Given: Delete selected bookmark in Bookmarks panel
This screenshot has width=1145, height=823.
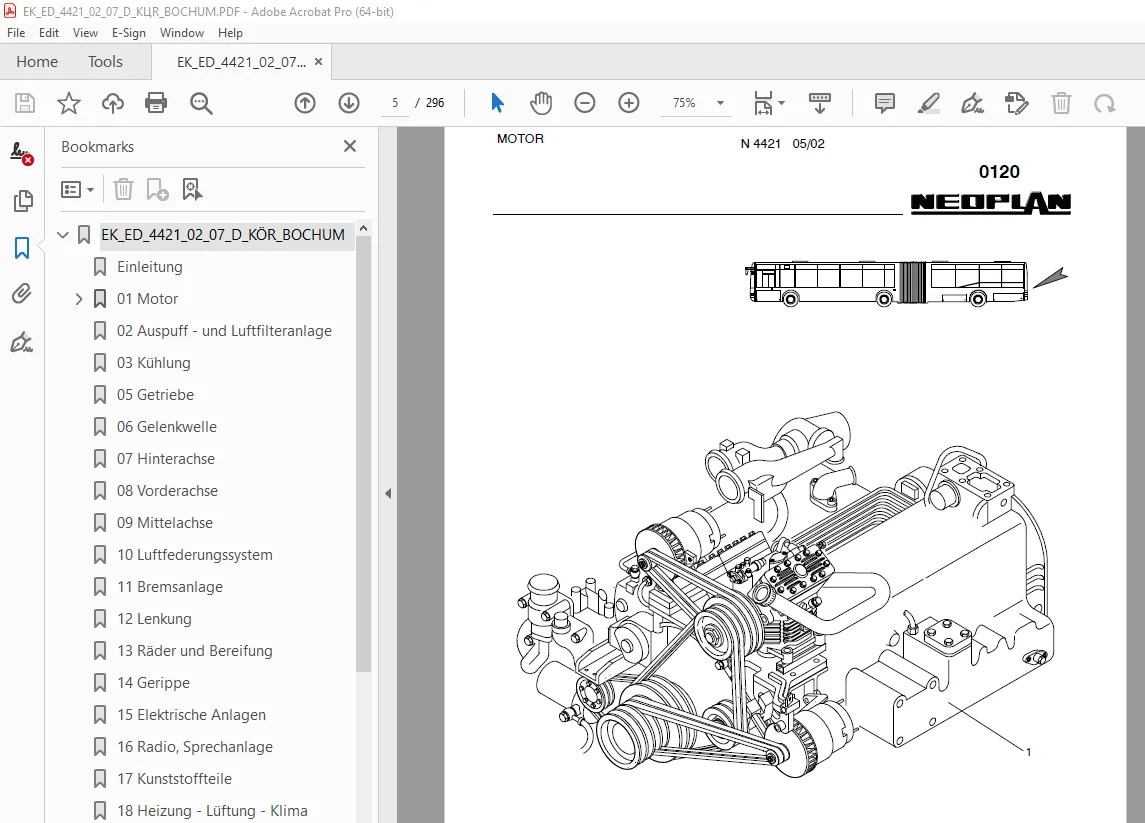Looking at the screenshot, I should [123, 190].
